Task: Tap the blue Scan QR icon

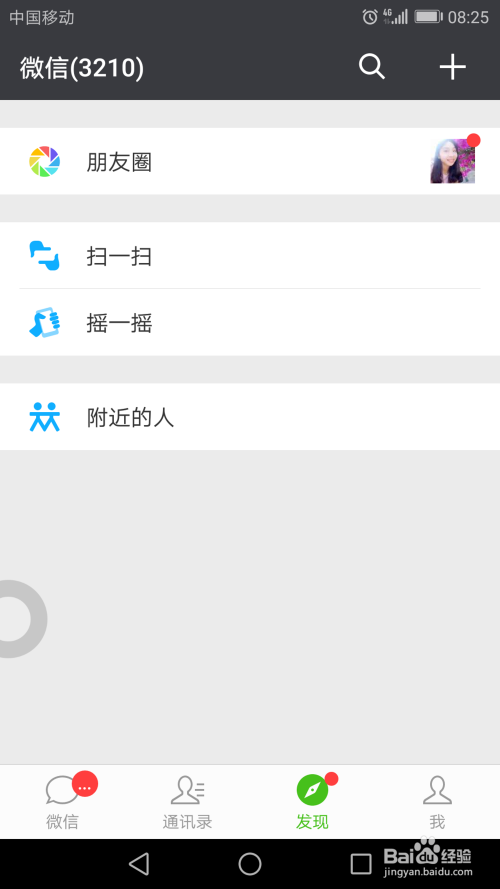Action: (44, 256)
